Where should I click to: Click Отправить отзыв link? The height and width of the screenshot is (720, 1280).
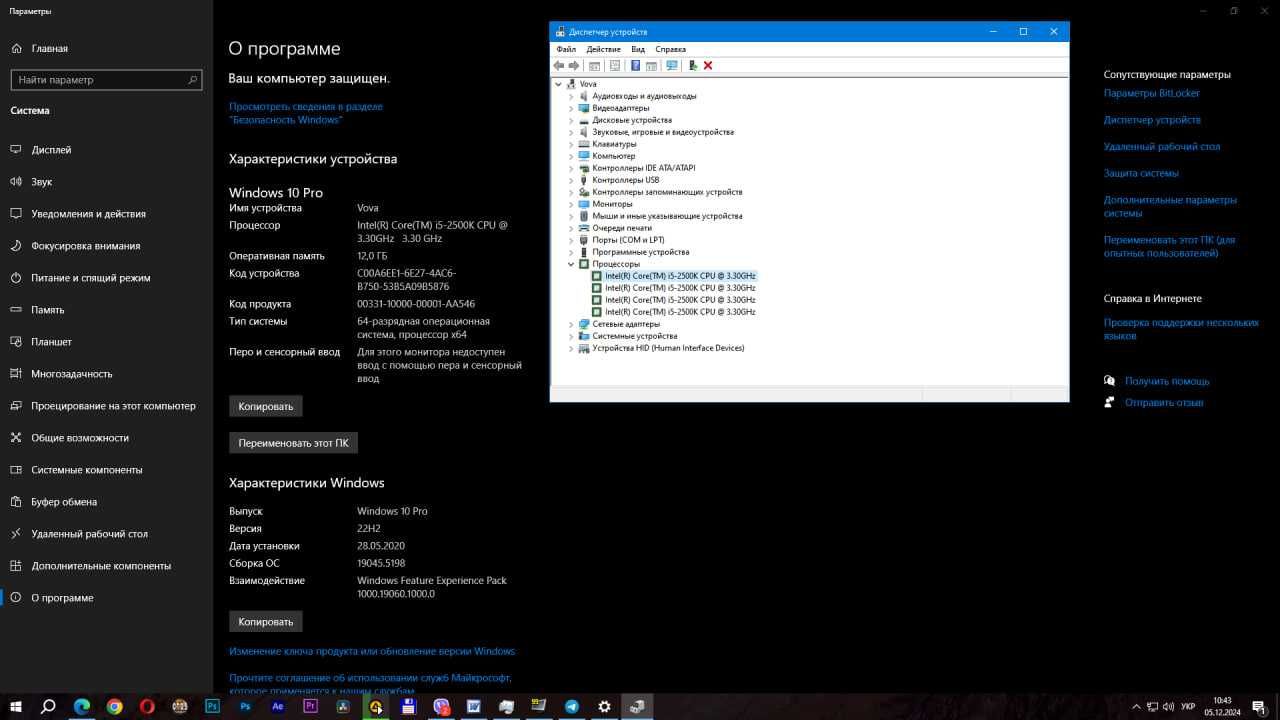[x=1164, y=403]
